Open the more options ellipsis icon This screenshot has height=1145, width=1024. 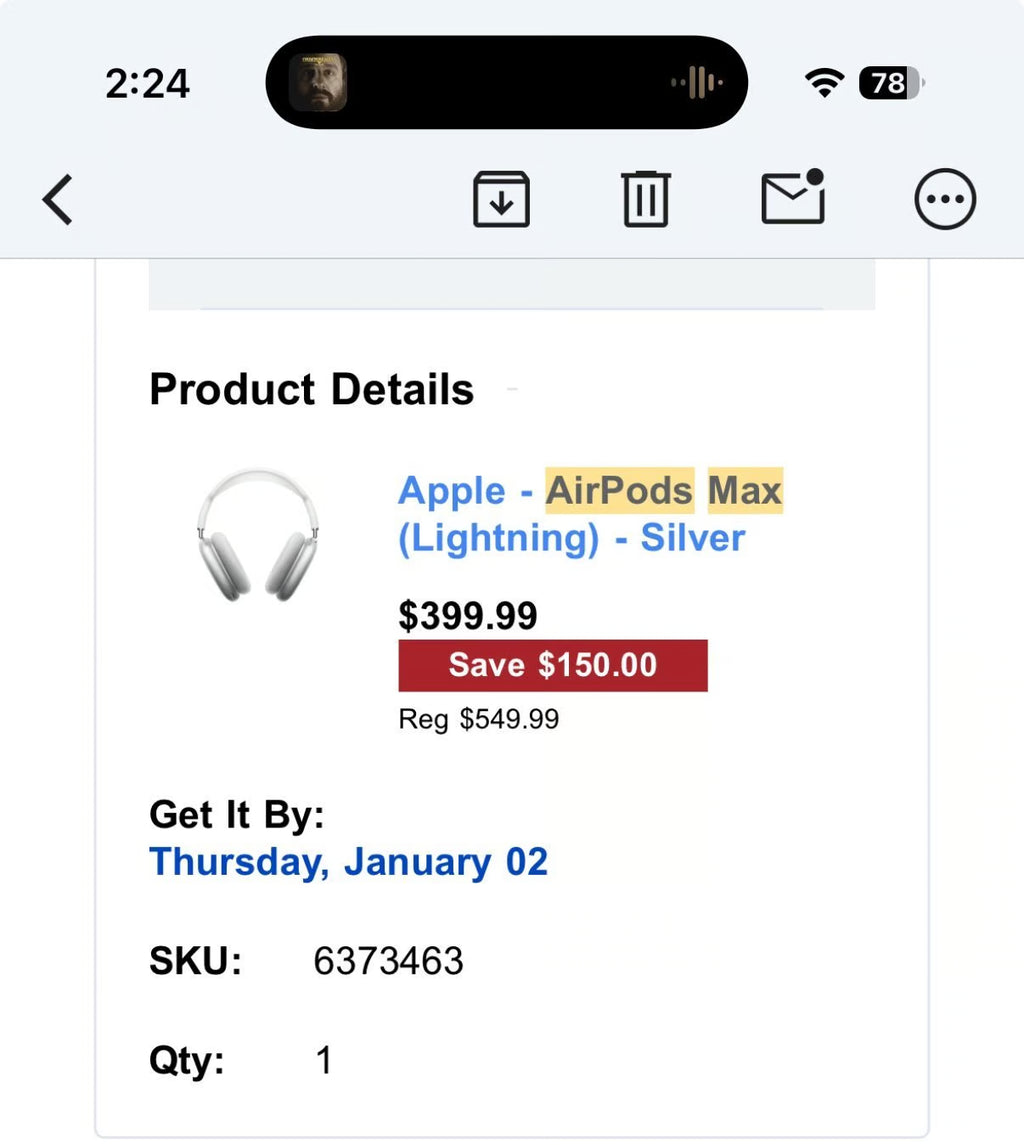[944, 198]
